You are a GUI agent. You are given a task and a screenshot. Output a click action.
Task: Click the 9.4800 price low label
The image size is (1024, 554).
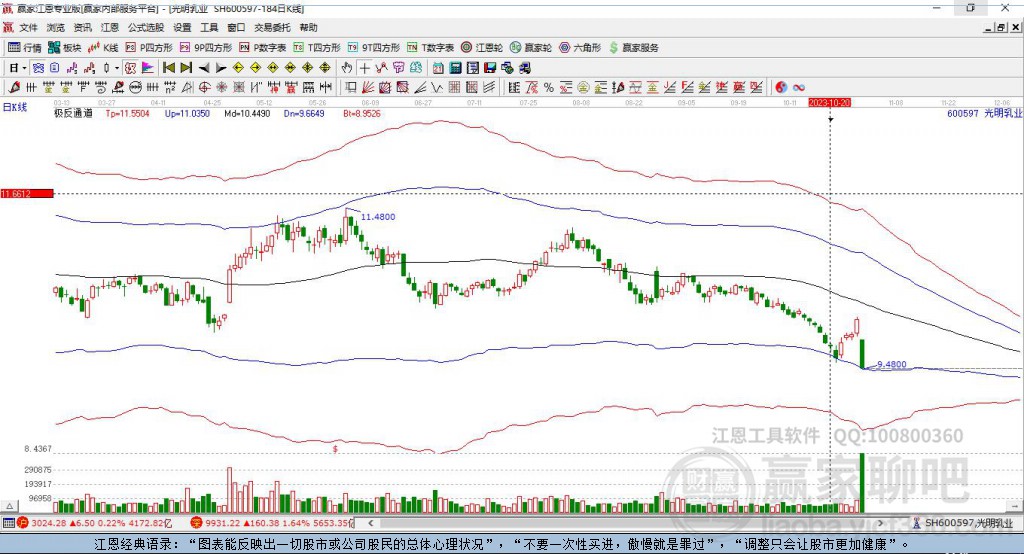(891, 365)
